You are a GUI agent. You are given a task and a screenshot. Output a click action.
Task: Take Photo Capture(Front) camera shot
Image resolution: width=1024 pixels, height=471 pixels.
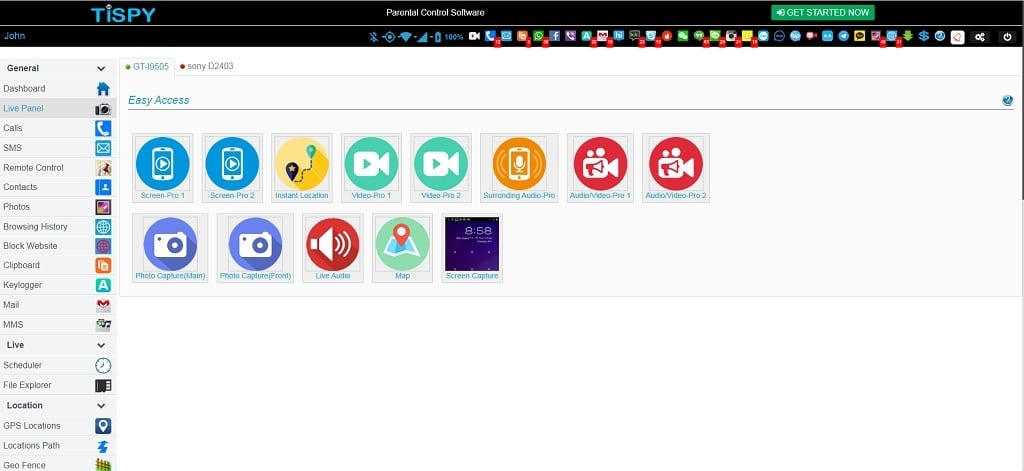255,248
